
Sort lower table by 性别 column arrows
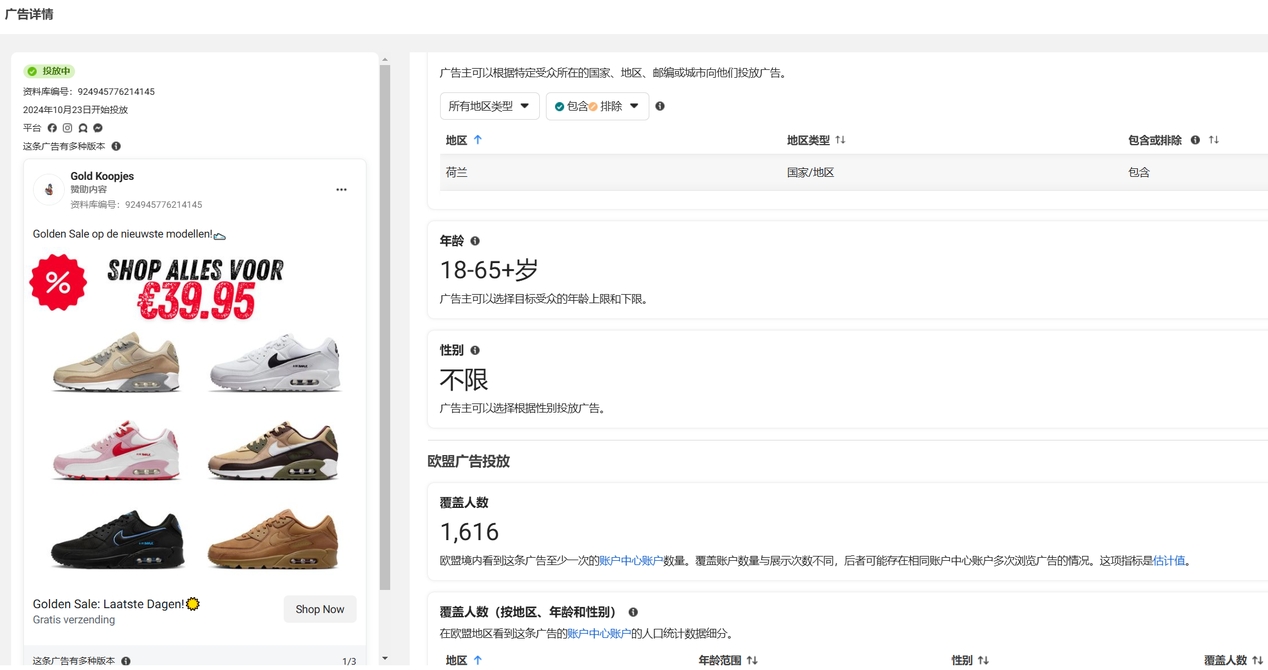coord(983,660)
